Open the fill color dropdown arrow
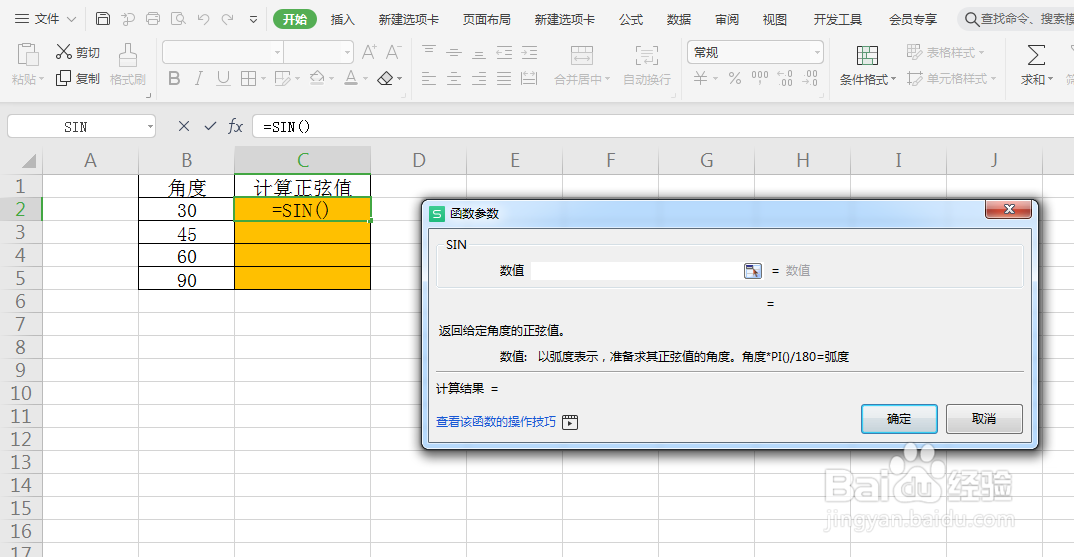The width and height of the screenshot is (1074, 557). pyautogui.click(x=332, y=79)
